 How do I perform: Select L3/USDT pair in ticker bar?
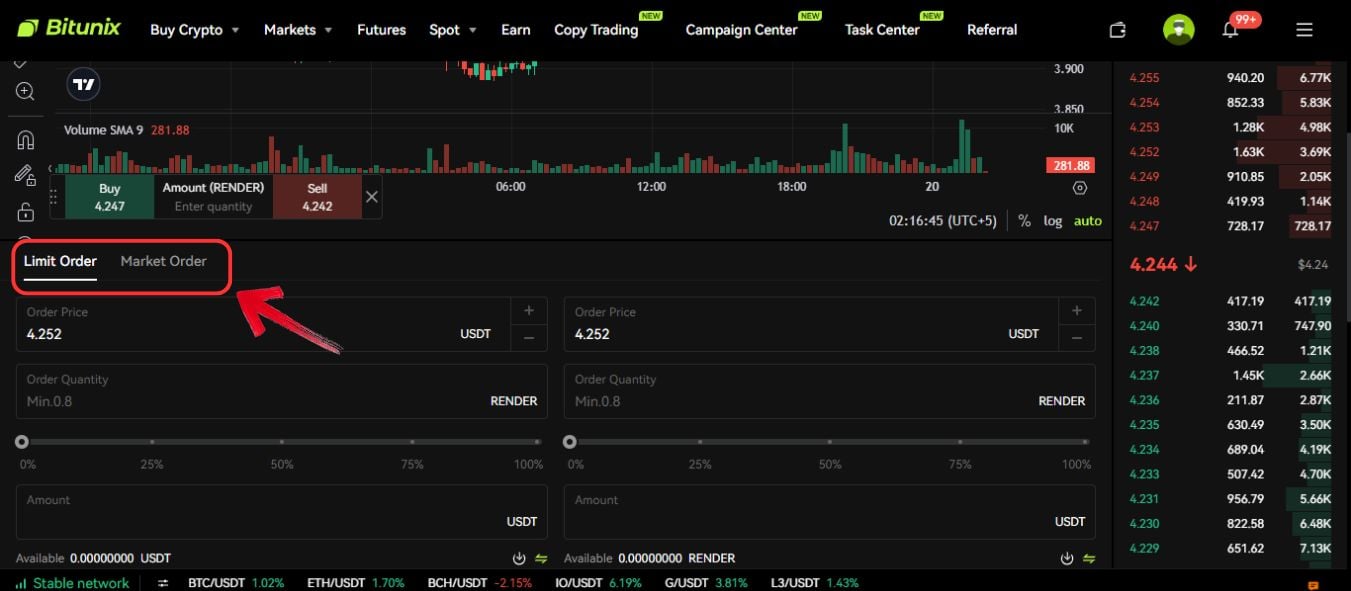tap(815, 583)
